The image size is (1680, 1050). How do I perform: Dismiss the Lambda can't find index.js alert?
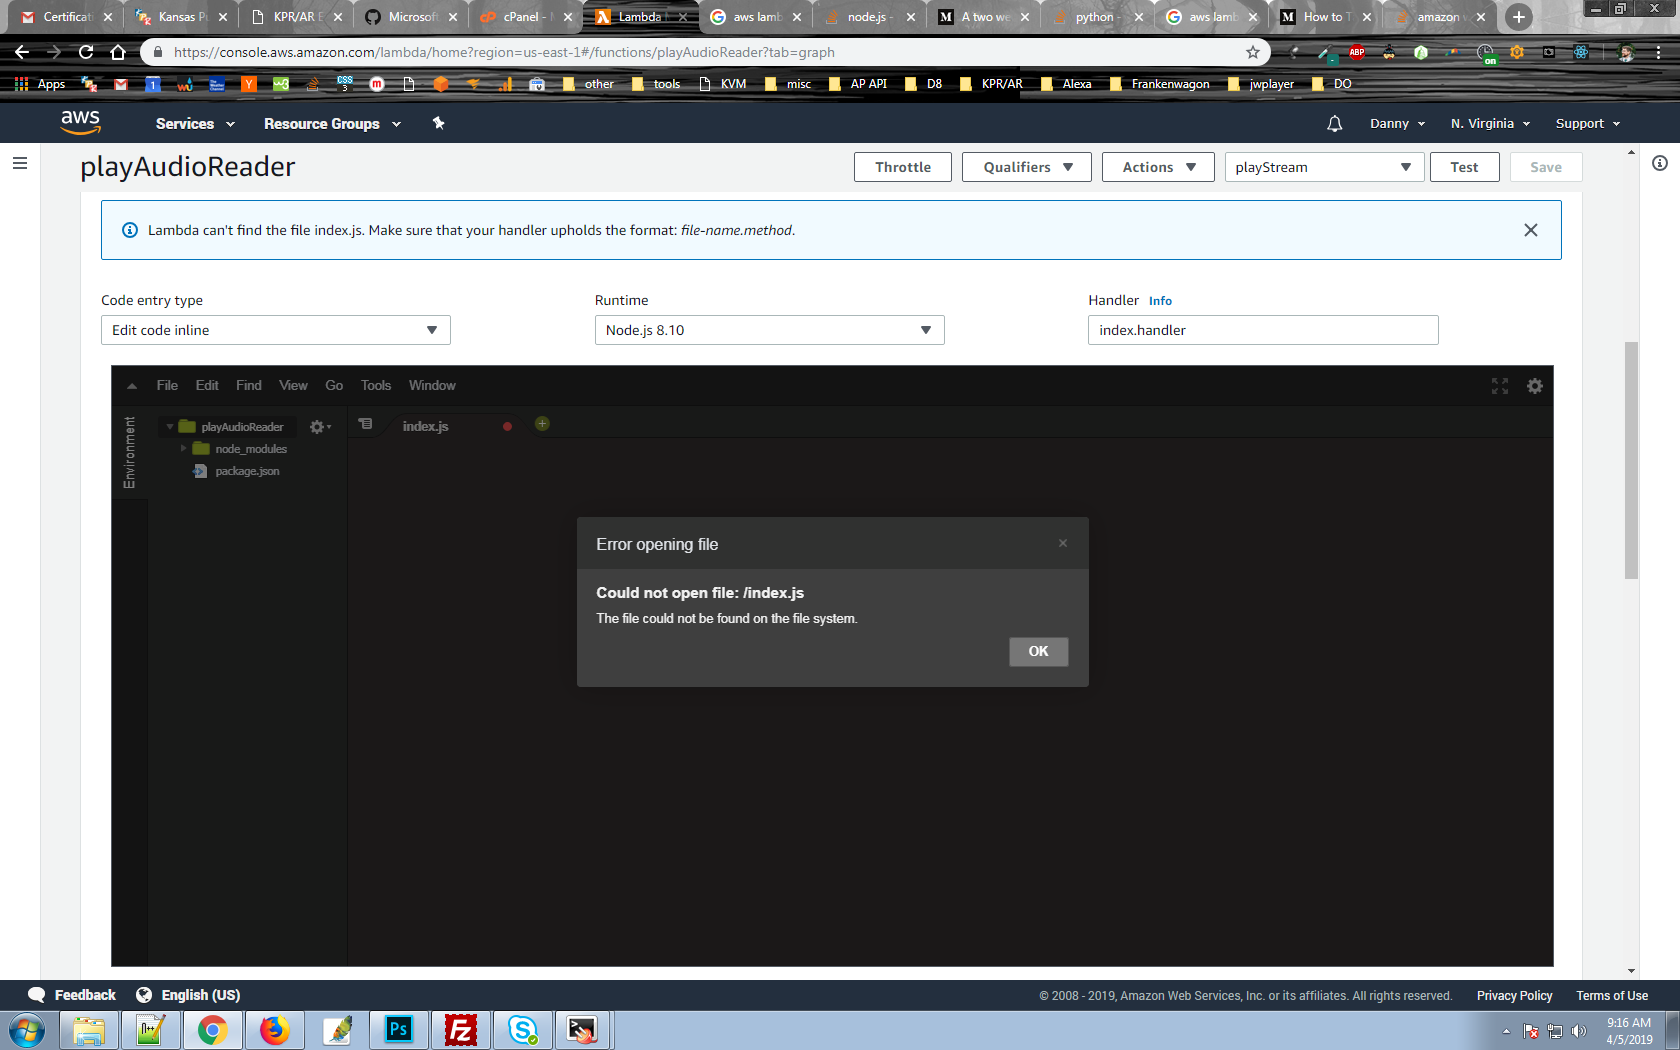click(x=1530, y=230)
